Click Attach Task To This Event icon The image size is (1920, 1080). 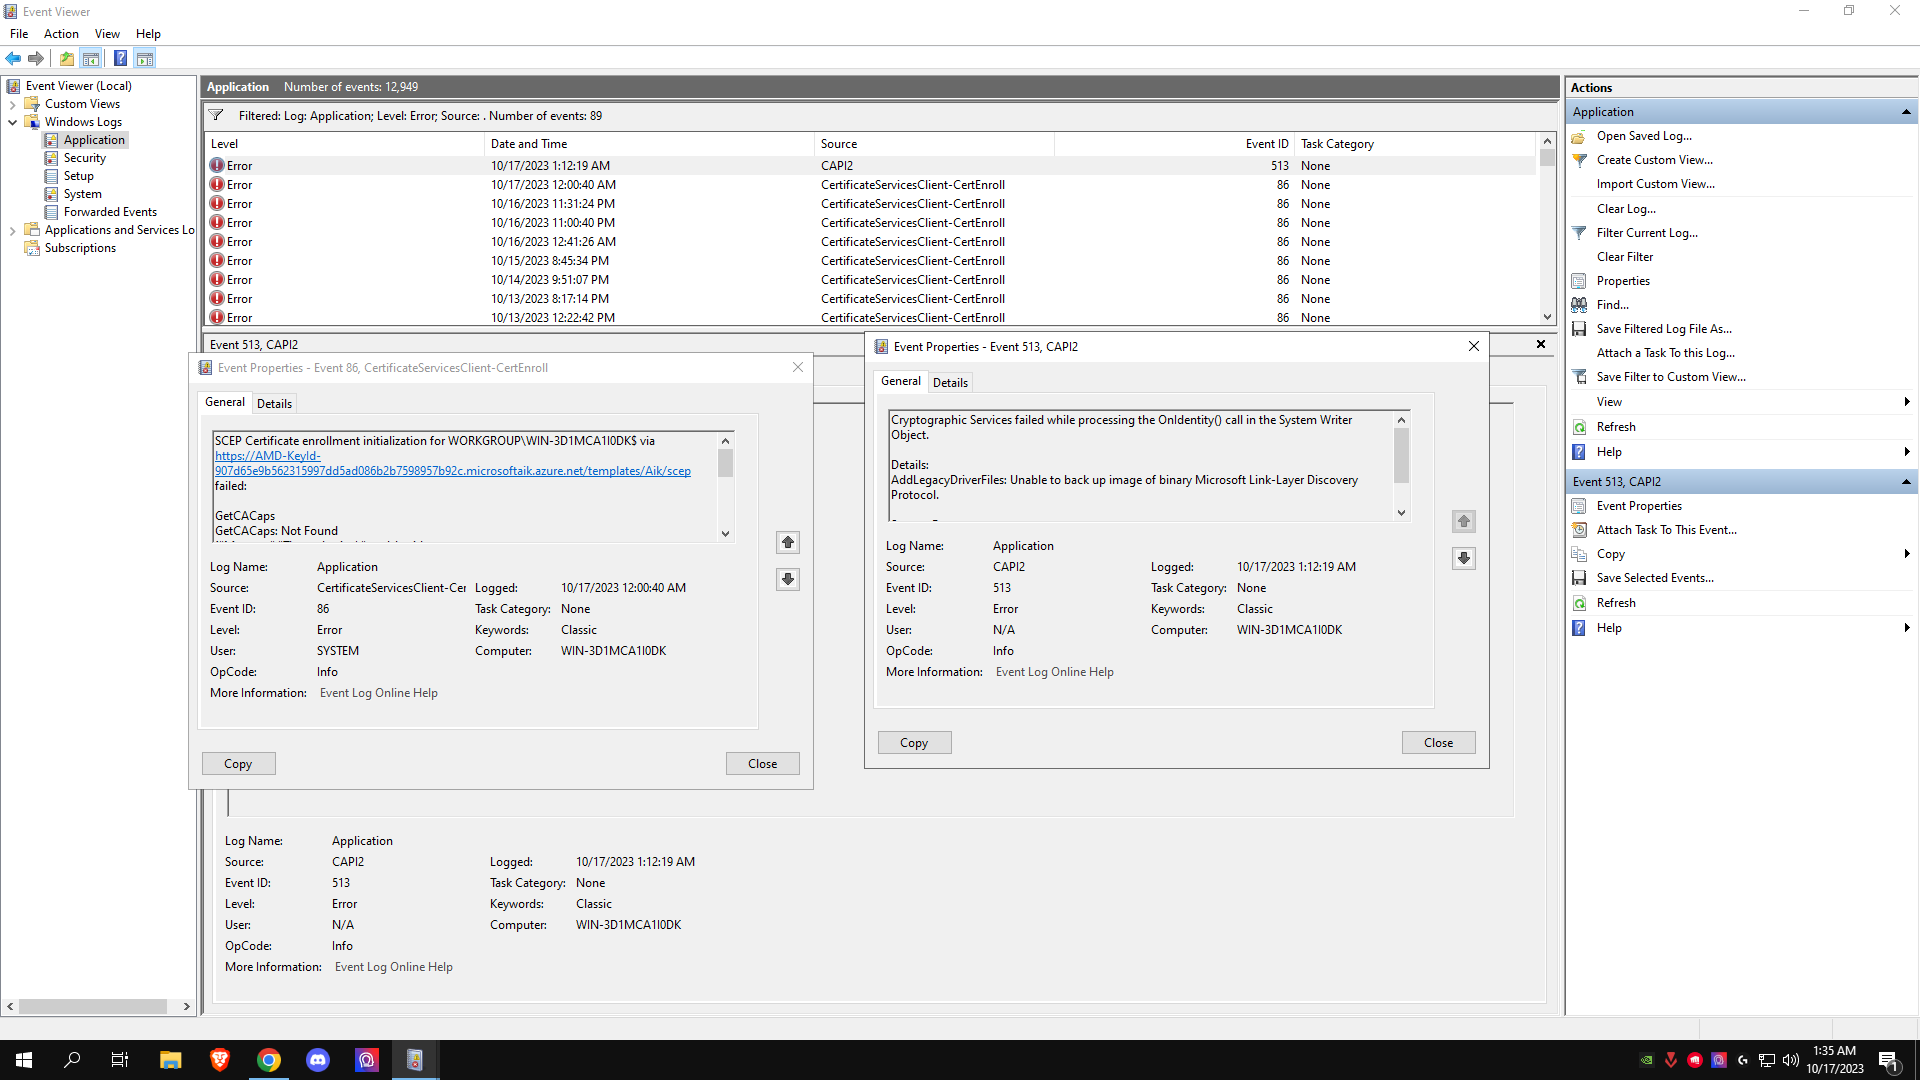[1579, 530]
